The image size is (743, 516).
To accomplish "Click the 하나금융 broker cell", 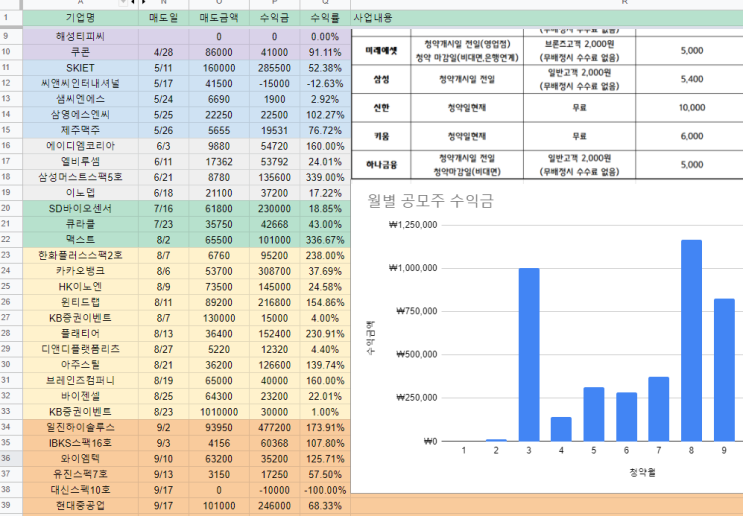I will pyautogui.click(x=381, y=165).
